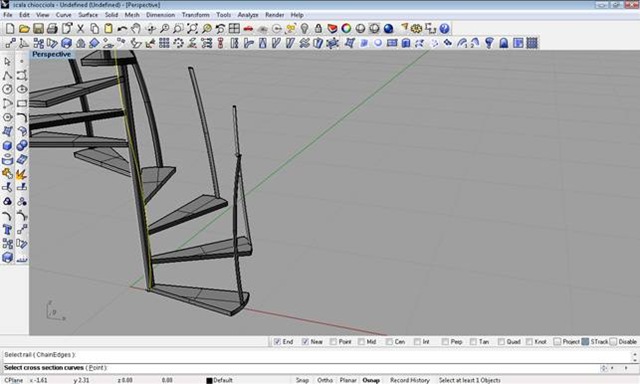640x384 pixels.
Task: Click the light bulb Hide/Show icon
Action: [304, 29]
